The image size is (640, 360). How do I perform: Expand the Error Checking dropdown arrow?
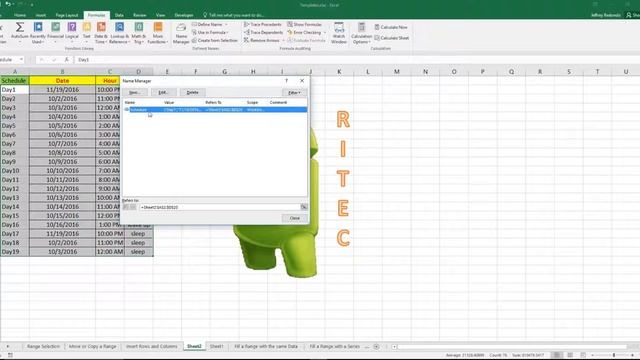[x=324, y=32]
